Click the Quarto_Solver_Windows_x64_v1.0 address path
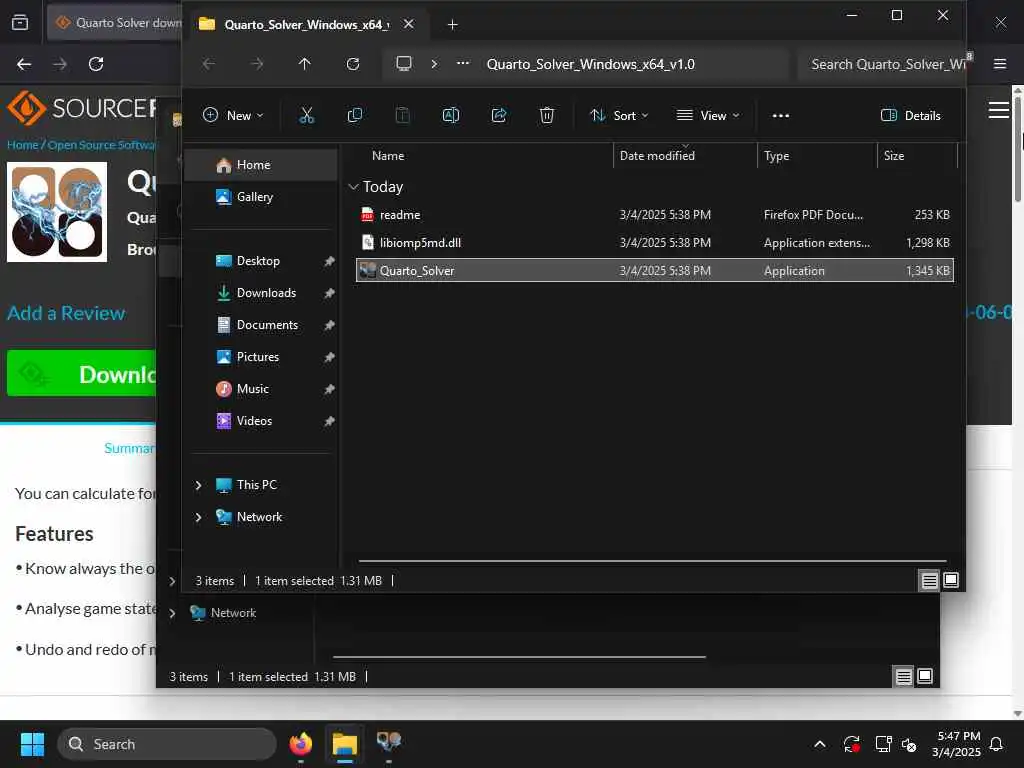This screenshot has height=768, width=1024. (590, 64)
